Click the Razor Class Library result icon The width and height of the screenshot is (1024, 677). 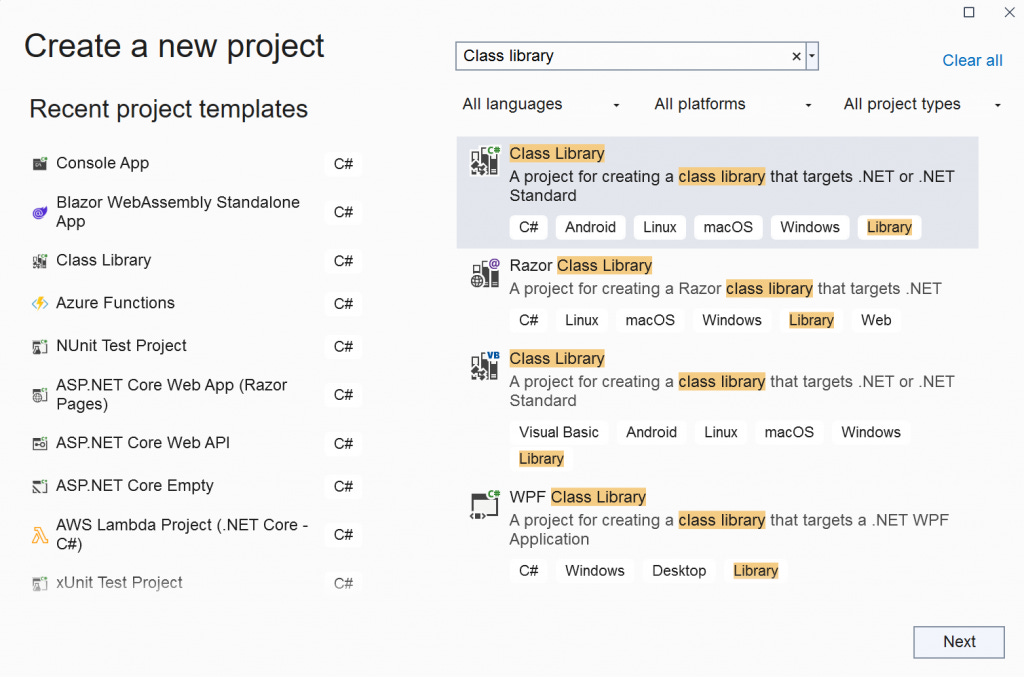tap(485, 273)
